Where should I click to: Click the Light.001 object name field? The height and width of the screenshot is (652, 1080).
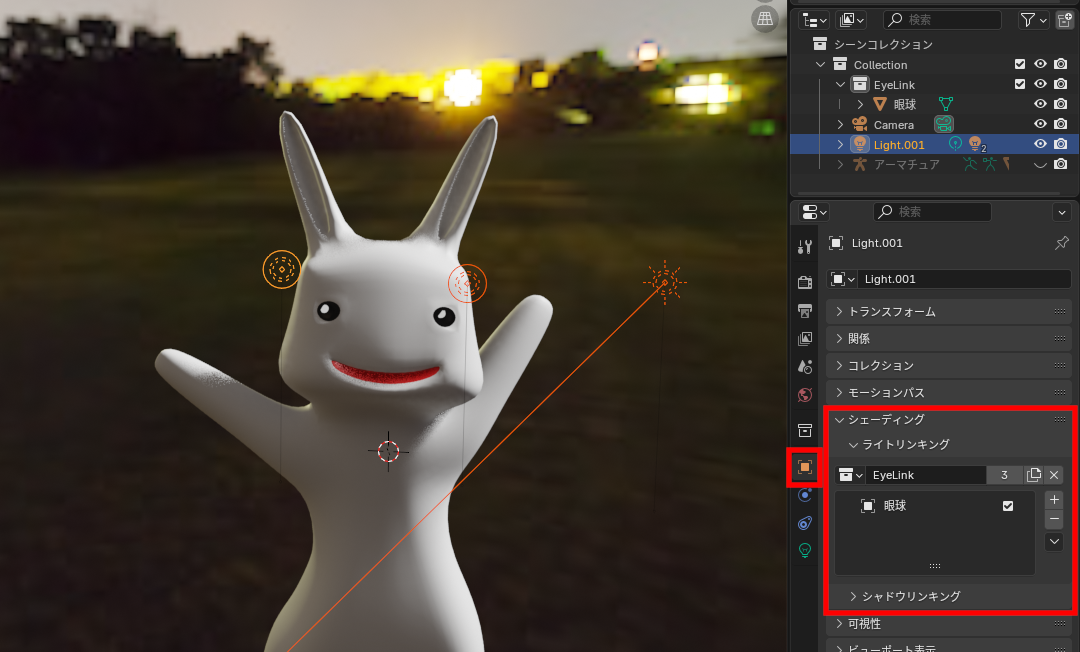click(x=964, y=279)
